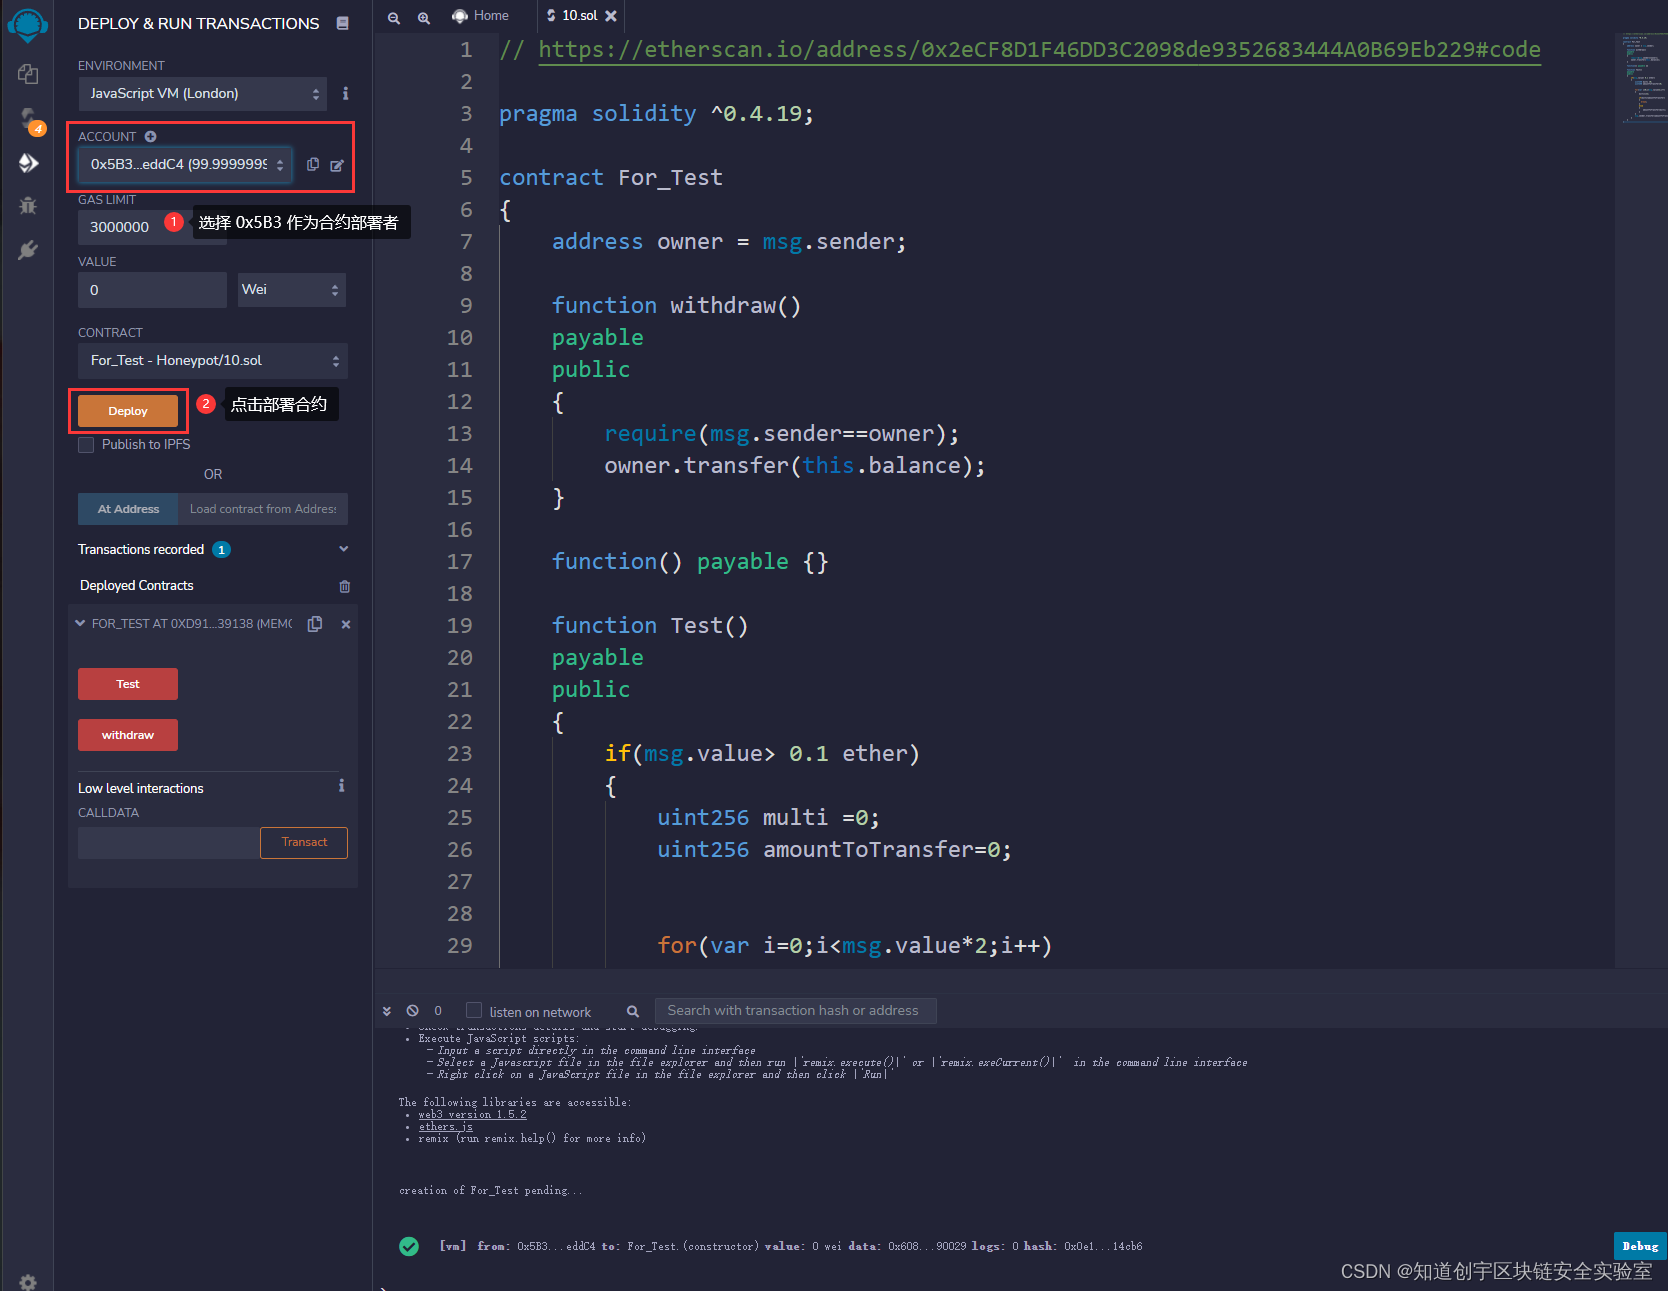Zoom out the editor font
Image resolution: width=1668 pixels, height=1291 pixels.
tap(394, 17)
